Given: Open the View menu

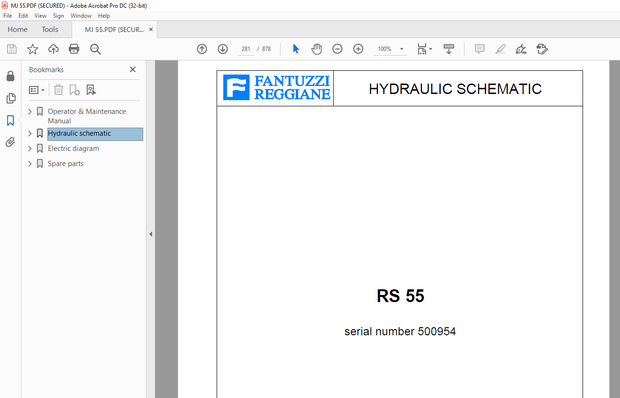Looking at the screenshot, I should 40,16.
